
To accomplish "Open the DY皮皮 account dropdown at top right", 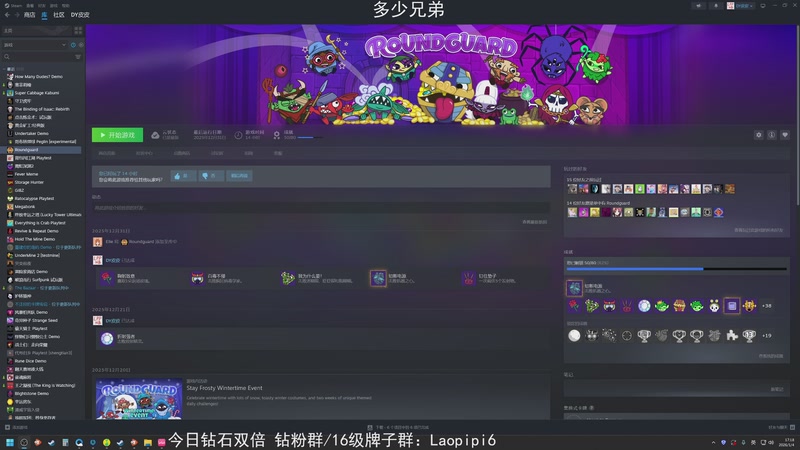I will tap(740, 6).
